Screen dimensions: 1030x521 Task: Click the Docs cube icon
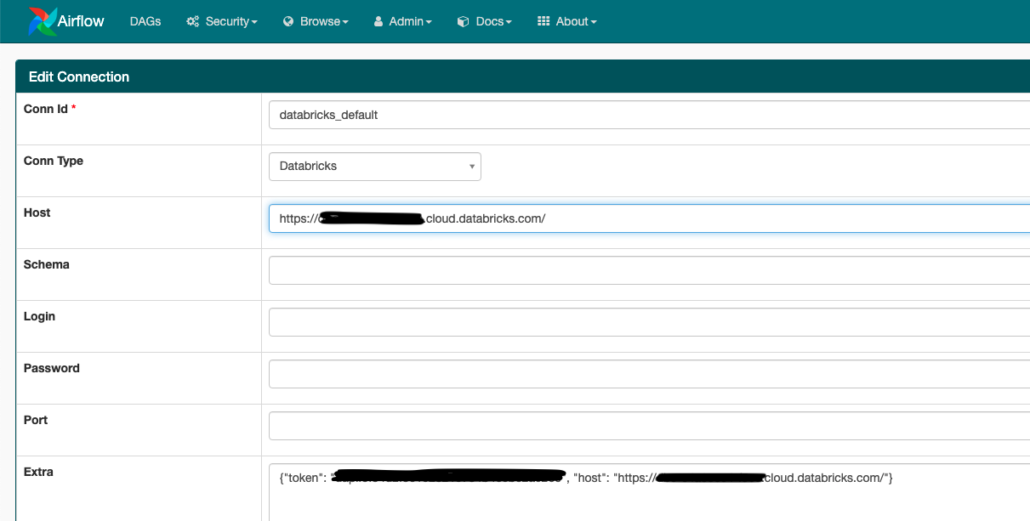[x=463, y=22]
